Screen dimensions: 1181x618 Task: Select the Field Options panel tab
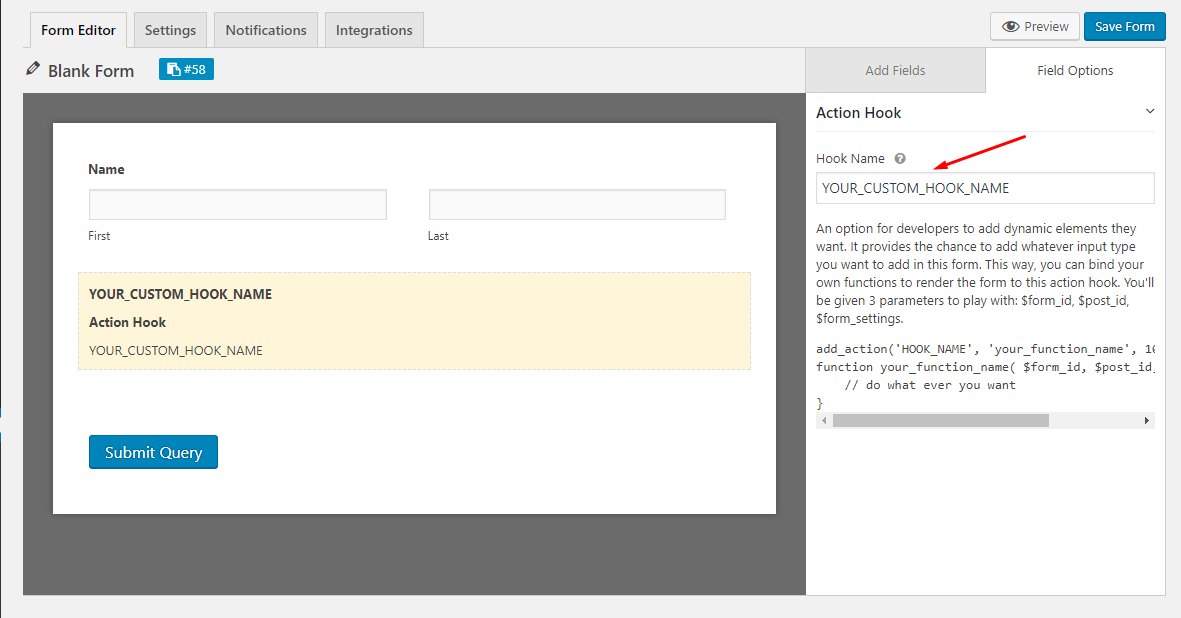(1075, 70)
